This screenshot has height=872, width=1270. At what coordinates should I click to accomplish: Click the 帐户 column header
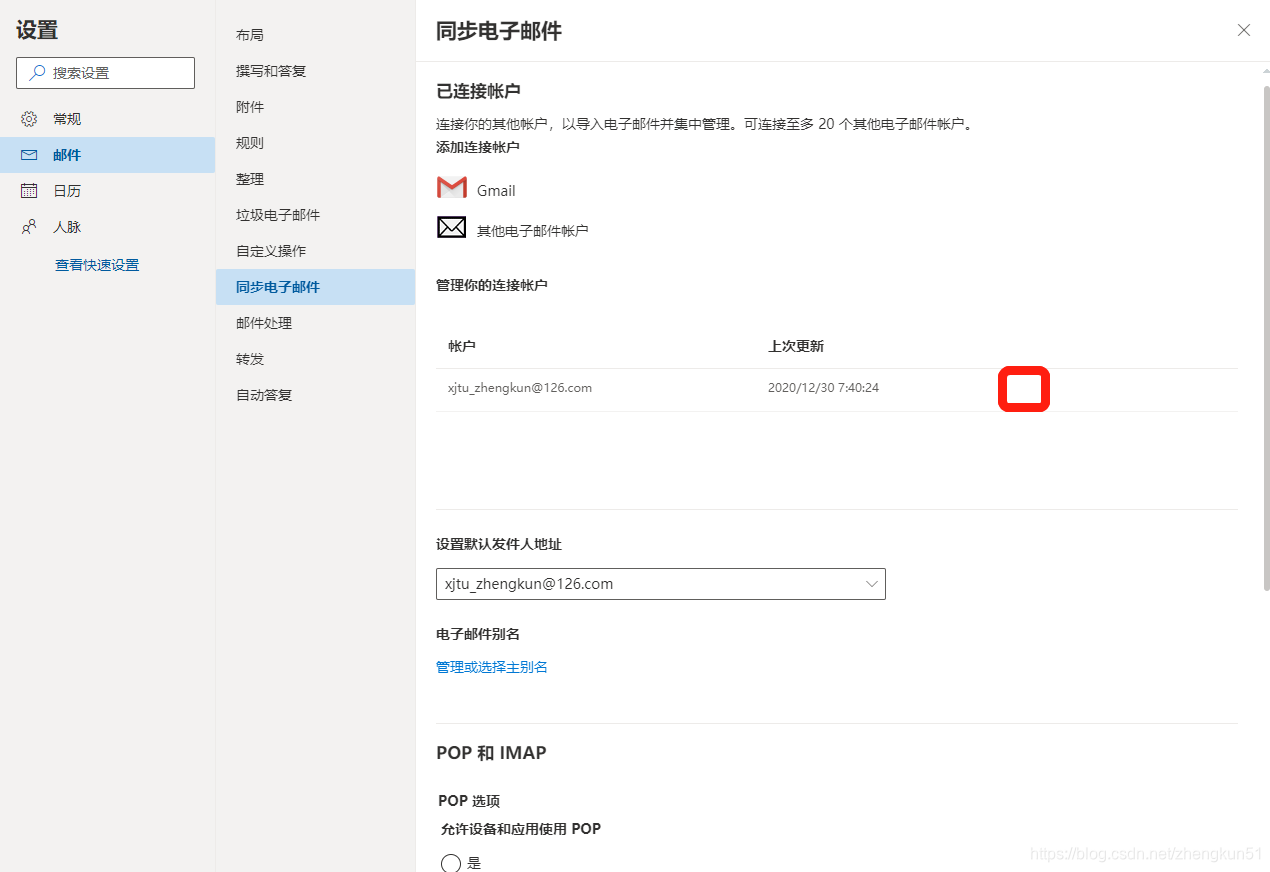tap(462, 346)
